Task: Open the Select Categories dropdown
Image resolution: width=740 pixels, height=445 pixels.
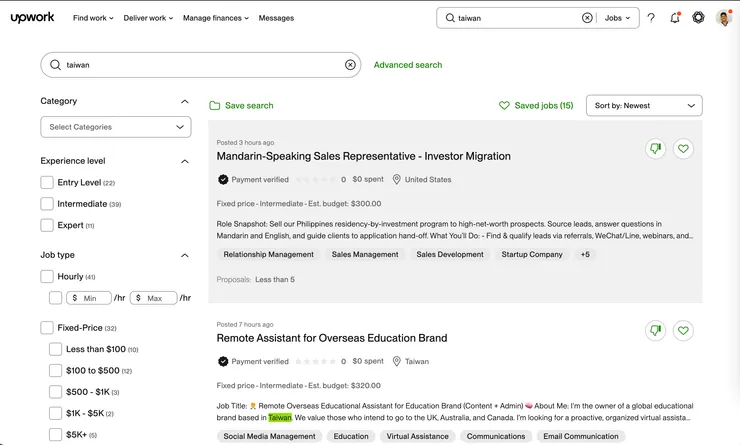Action: coord(115,127)
